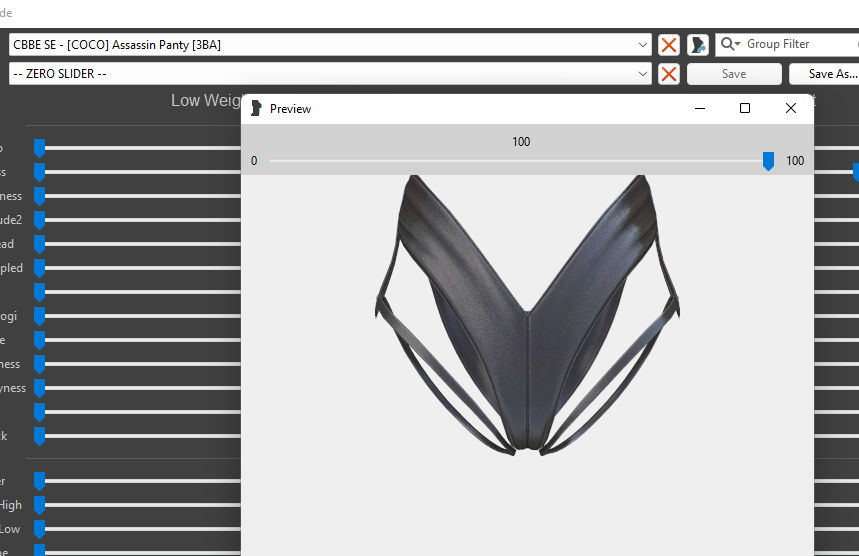Minimize the Preview window
This screenshot has height=556, width=859.
point(699,108)
